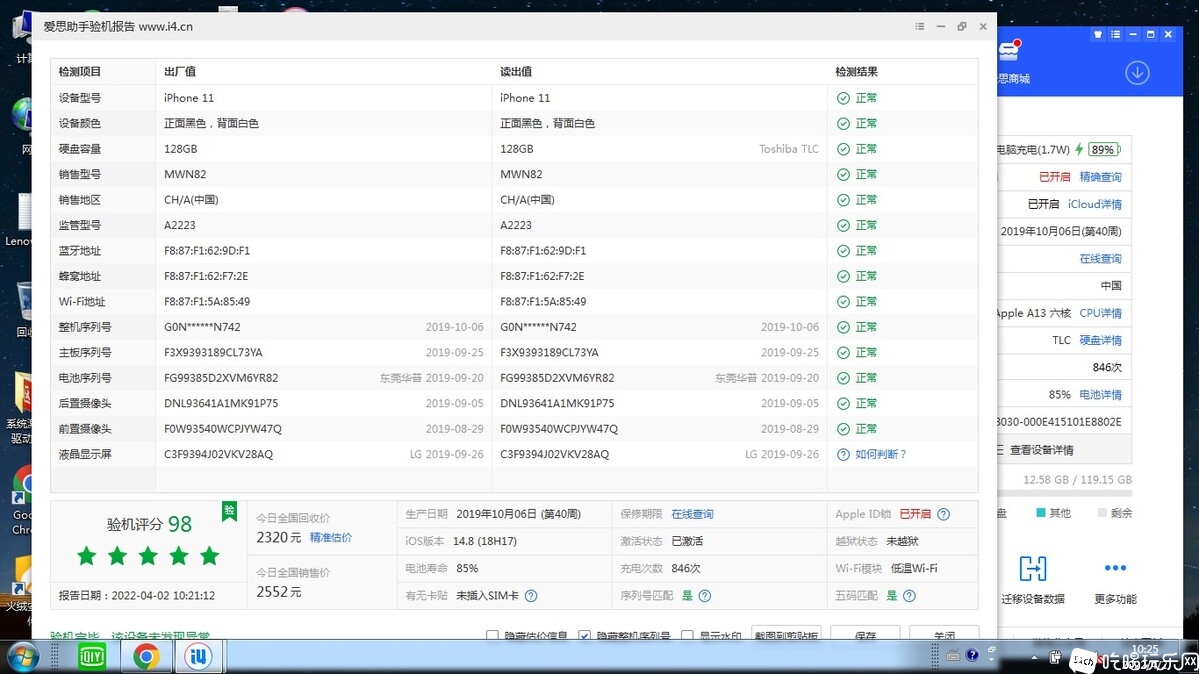Open iQIYI from the taskbar
The height and width of the screenshot is (674, 1199).
click(92, 656)
